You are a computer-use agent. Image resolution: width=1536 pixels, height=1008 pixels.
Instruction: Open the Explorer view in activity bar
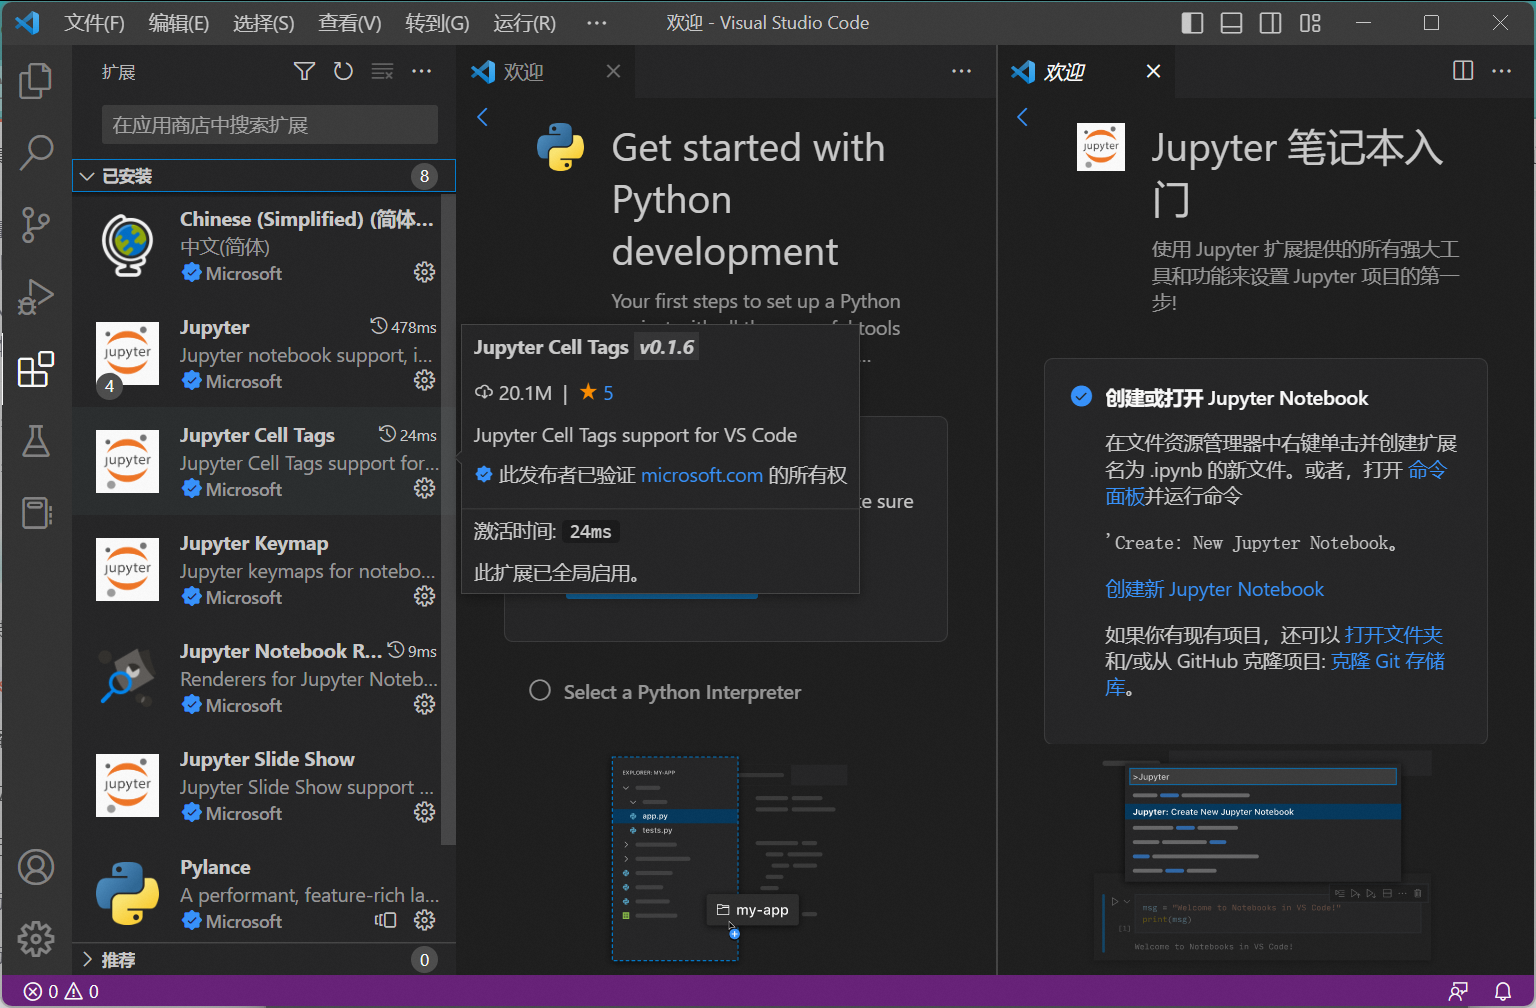click(x=36, y=81)
